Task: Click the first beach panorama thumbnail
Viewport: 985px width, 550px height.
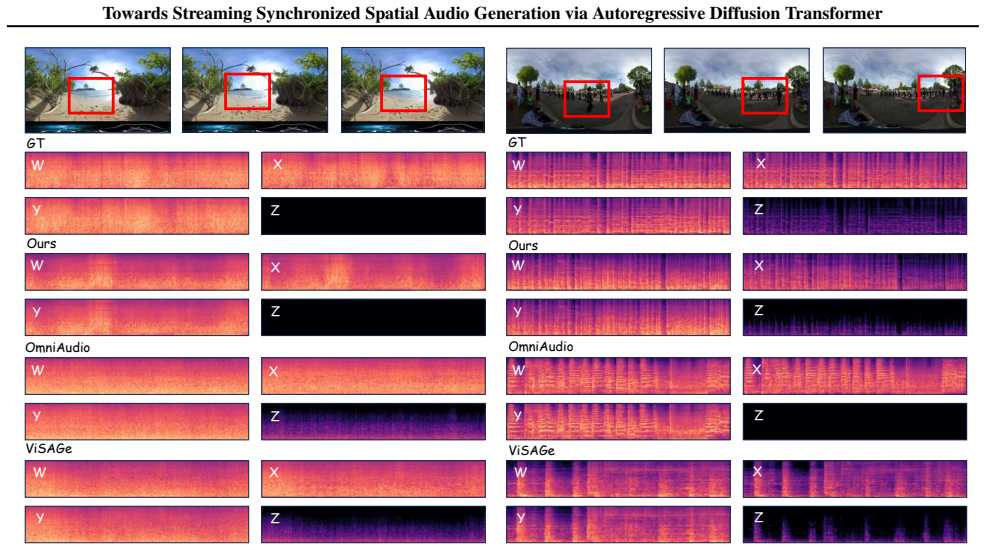Action: point(98,90)
